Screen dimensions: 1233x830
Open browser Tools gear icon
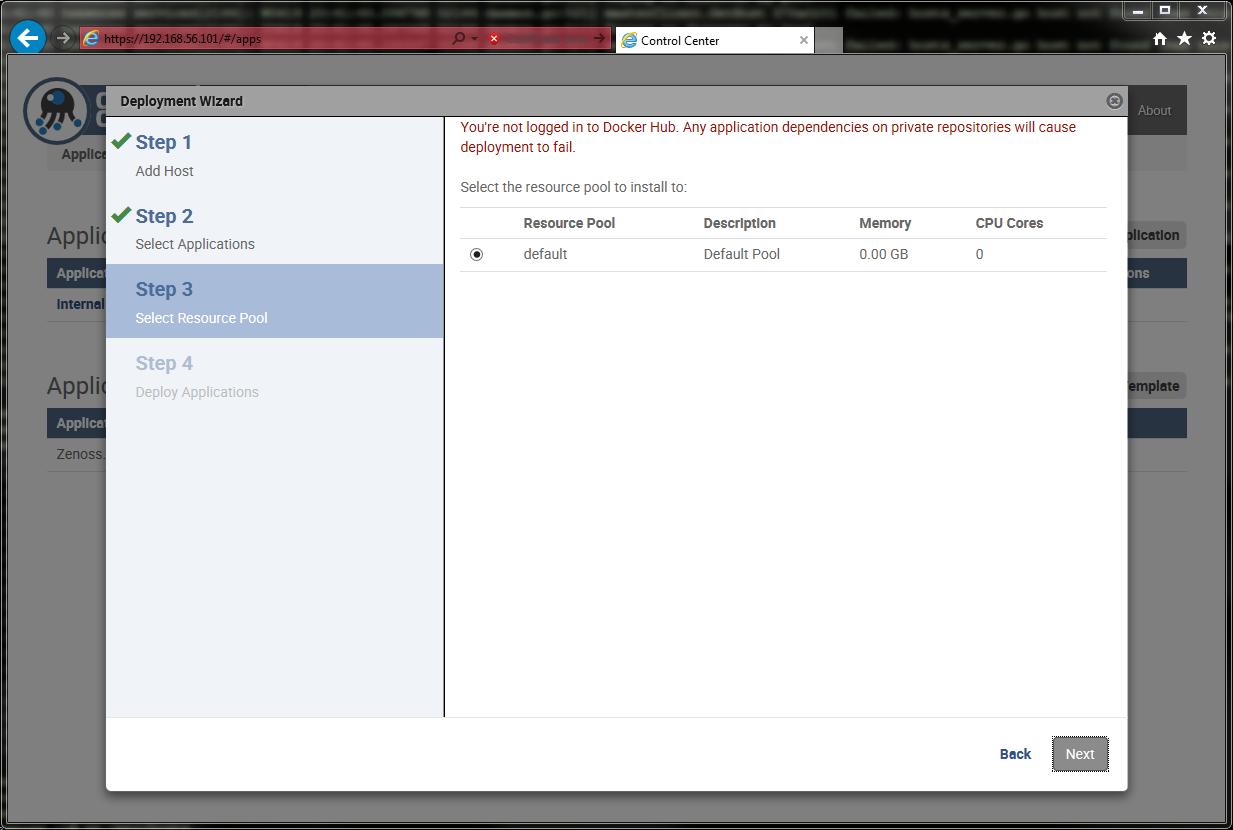[1209, 38]
